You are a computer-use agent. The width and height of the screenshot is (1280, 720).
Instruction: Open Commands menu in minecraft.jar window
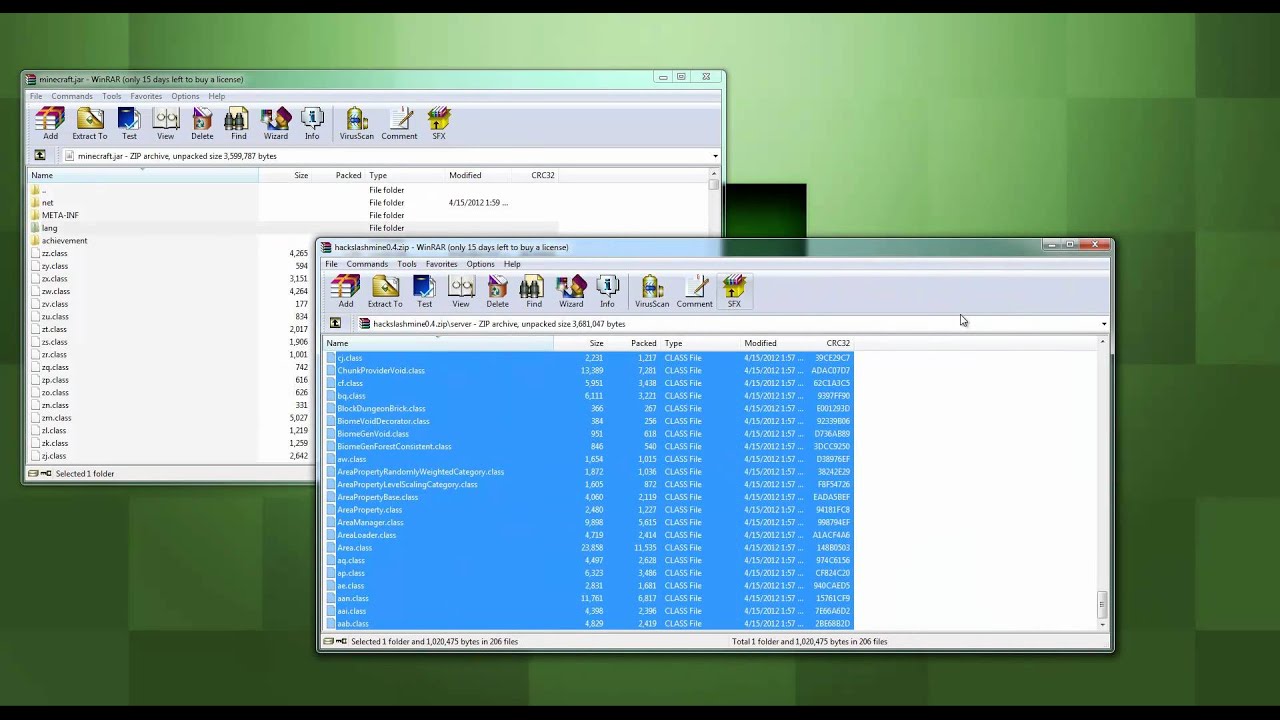(72, 96)
